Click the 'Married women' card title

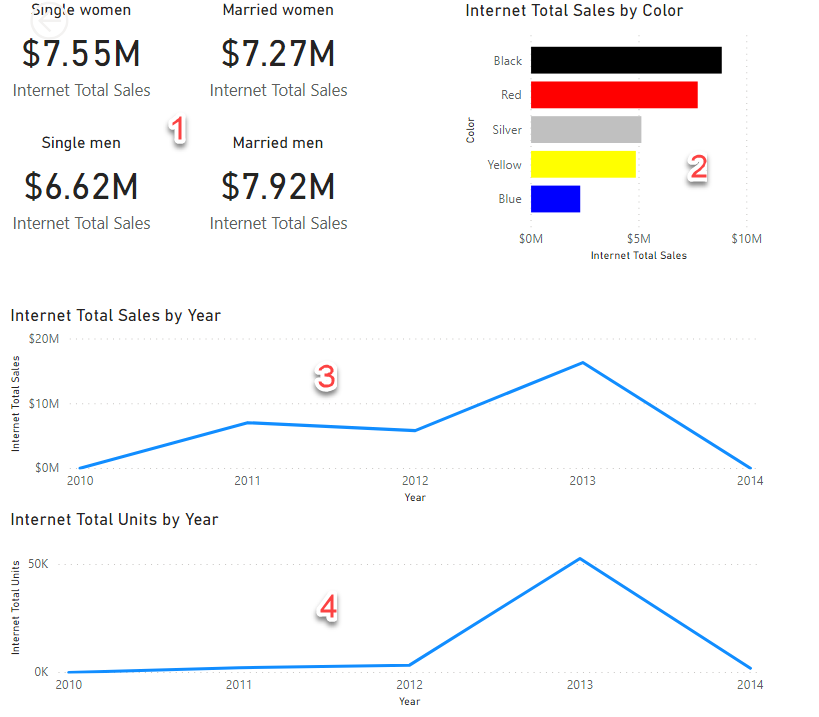tap(278, 10)
